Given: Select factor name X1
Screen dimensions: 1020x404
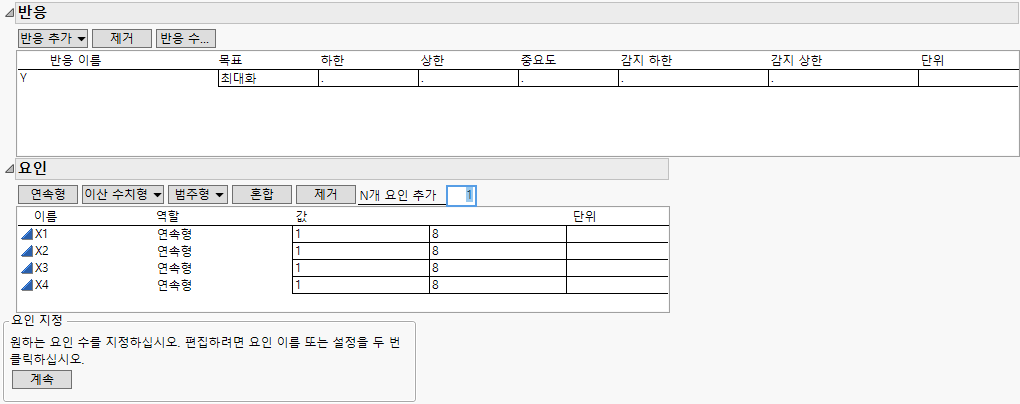Looking at the screenshot, I should [42, 234].
